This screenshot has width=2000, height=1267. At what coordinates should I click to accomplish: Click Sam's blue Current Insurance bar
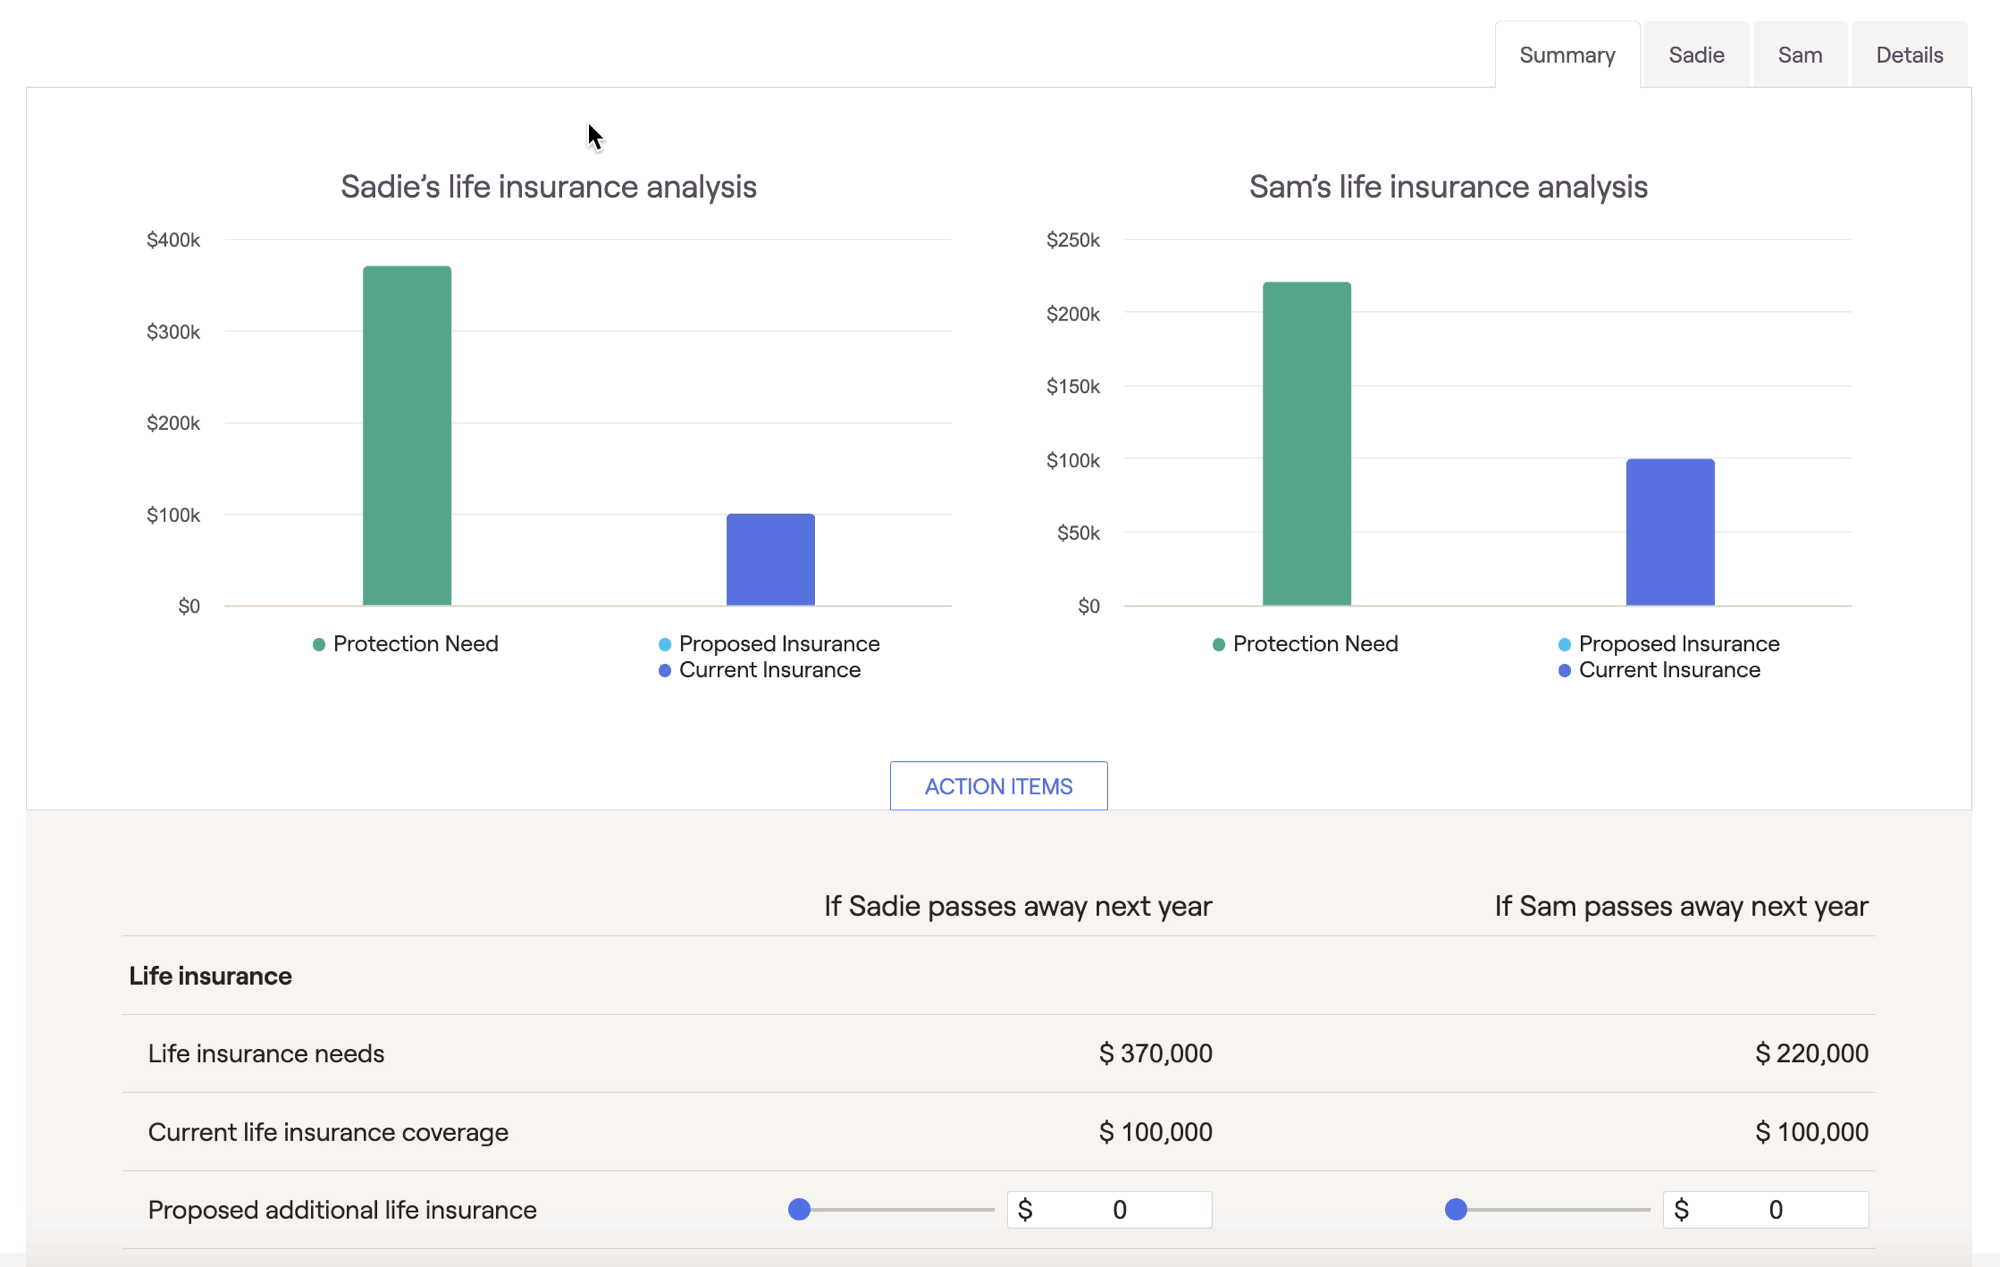tap(1670, 532)
